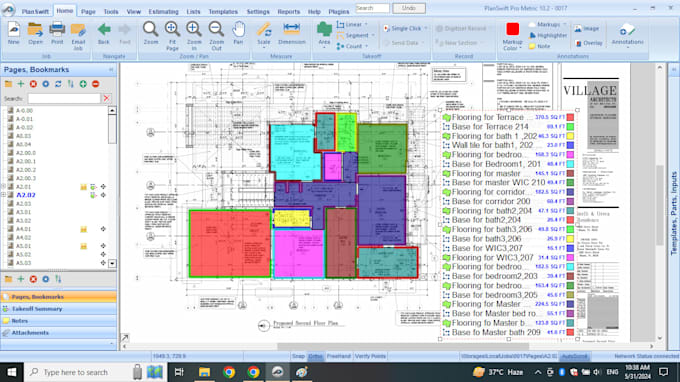The width and height of the screenshot is (680, 382).
Task: Click the Undo button
Action: pos(409,8)
